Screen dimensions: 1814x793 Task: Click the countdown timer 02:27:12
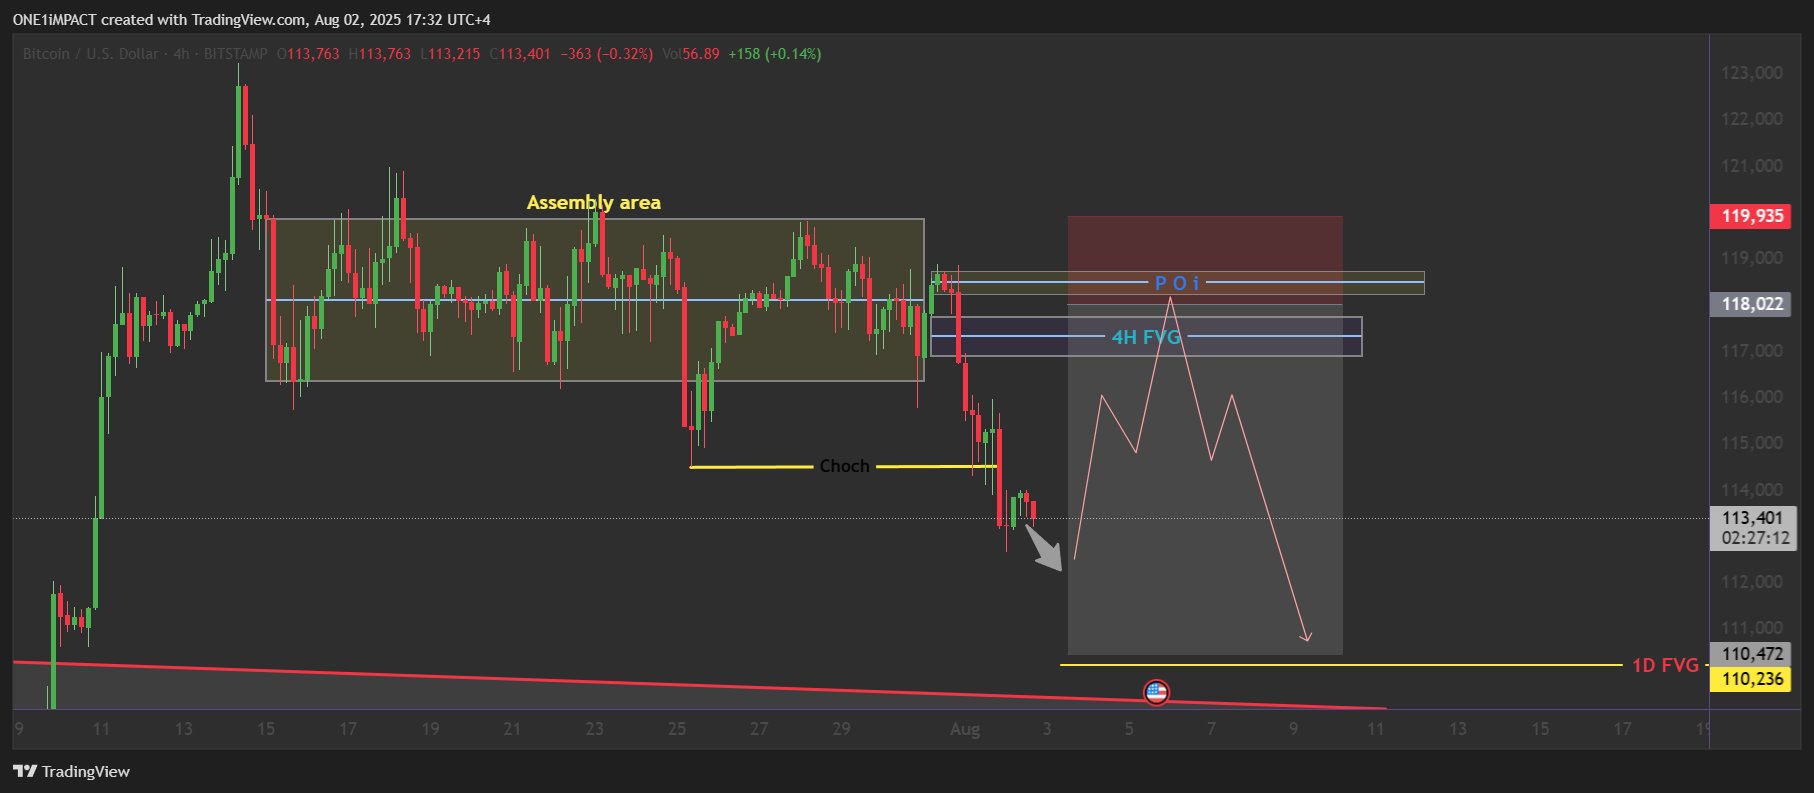click(x=1756, y=538)
